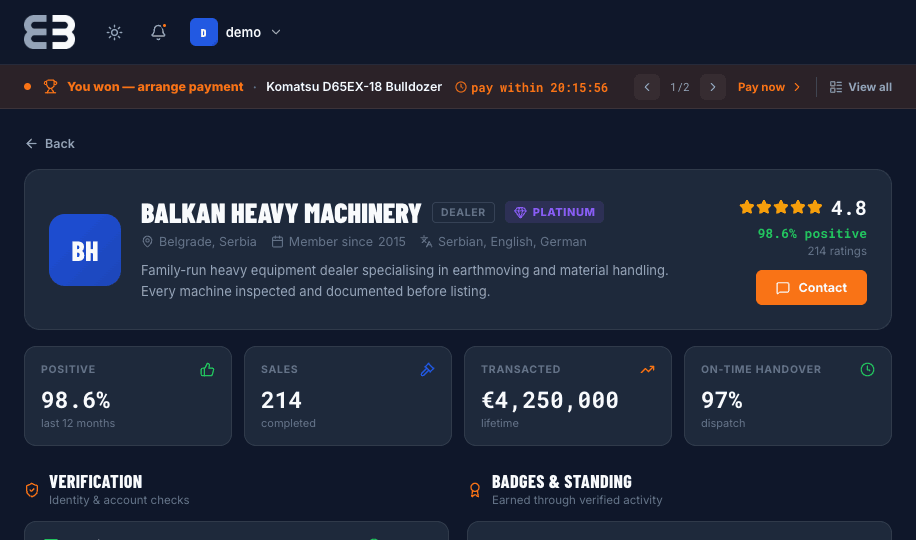916x540 pixels.
Task: Click the PLATINUM tier badge
Action: (554, 212)
